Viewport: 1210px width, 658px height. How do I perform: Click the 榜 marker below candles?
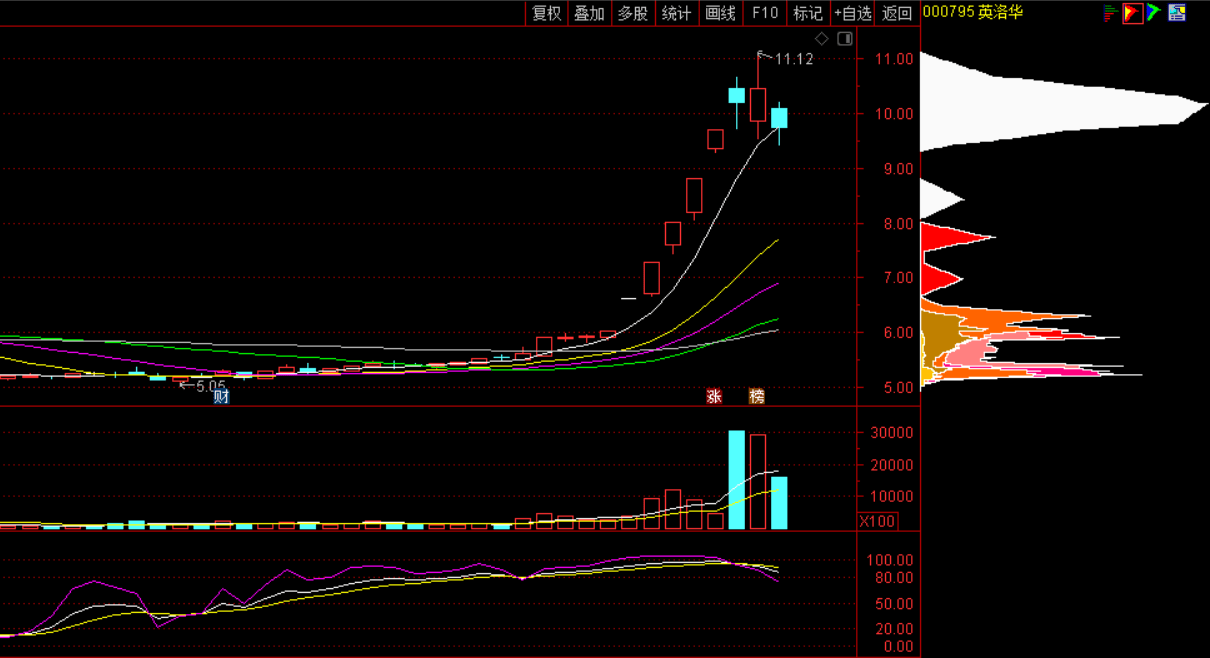tap(757, 396)
